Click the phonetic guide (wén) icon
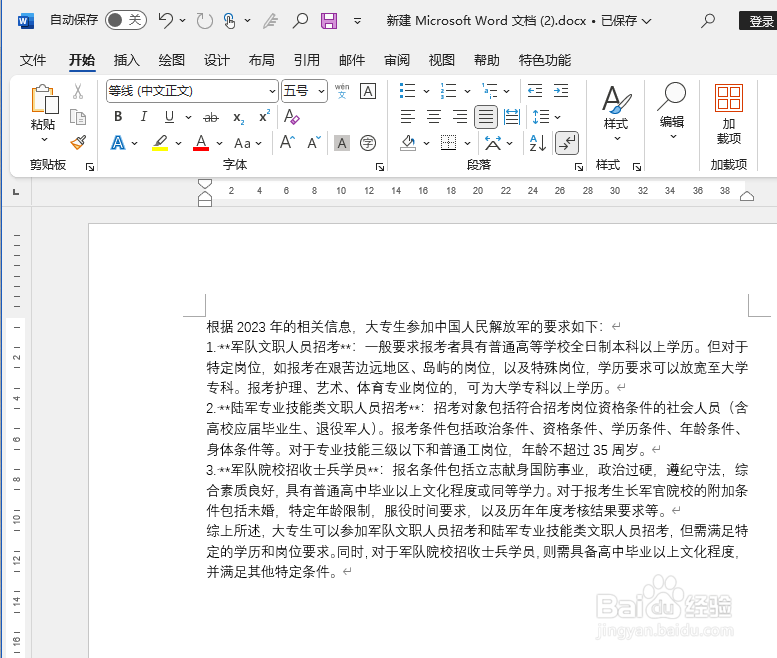Viewport: 777px width, 658px height. [x=342, y=91]
